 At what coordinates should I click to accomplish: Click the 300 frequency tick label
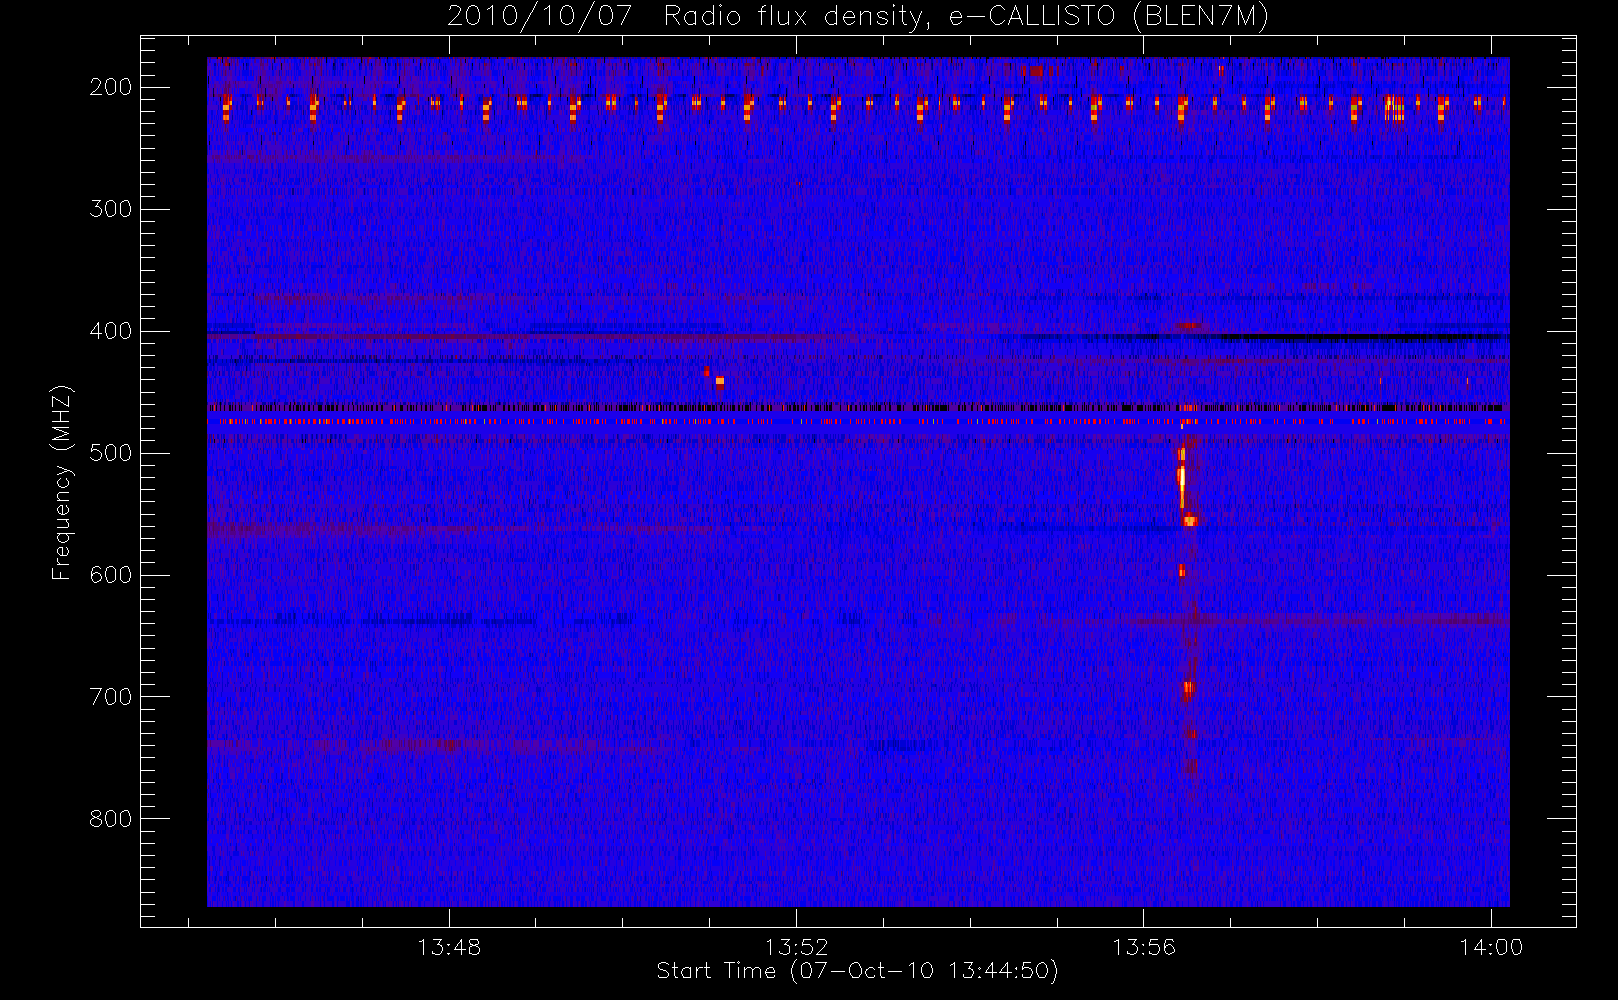click(110, 209)
